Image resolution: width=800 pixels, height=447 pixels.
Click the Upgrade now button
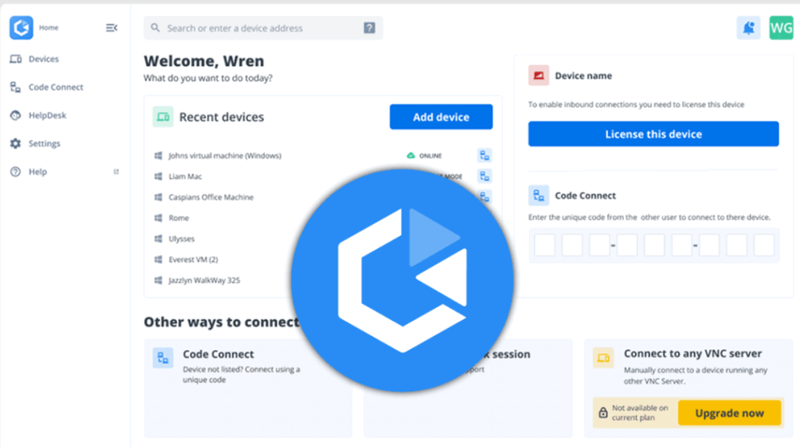click(729, 413)
